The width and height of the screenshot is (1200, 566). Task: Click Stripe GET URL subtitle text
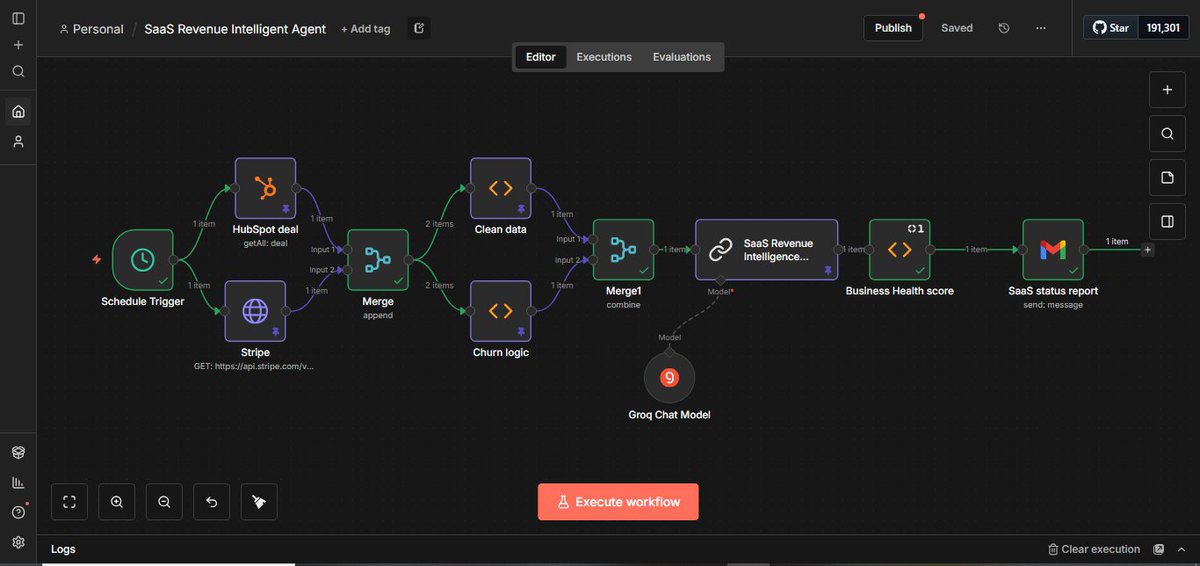[x=254, y=366]
